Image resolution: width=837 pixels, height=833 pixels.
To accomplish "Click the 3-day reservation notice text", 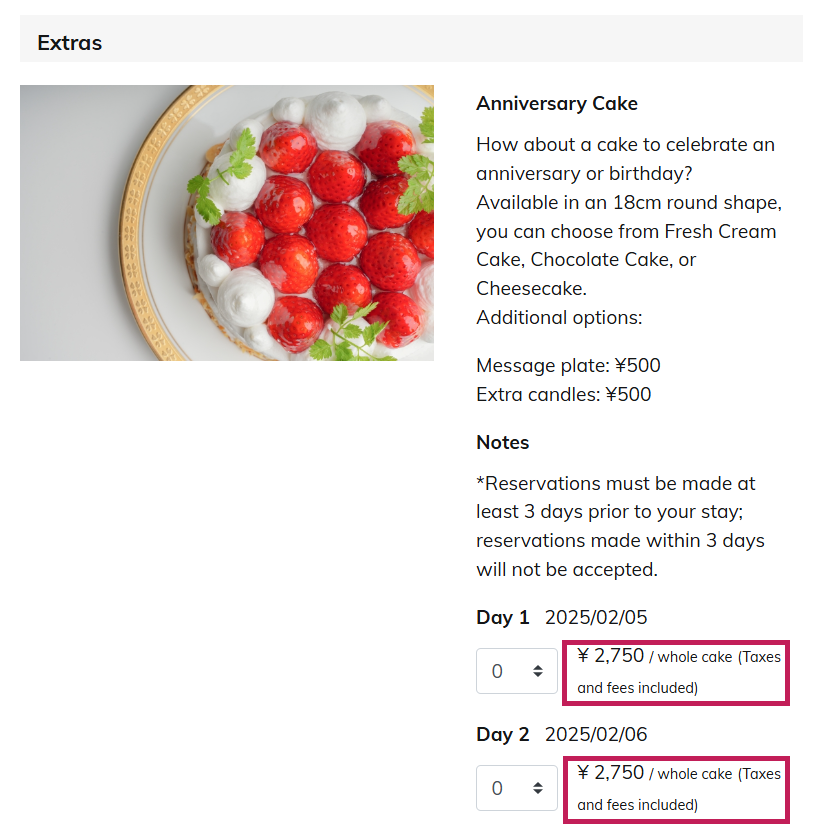I will pos(620,526).
